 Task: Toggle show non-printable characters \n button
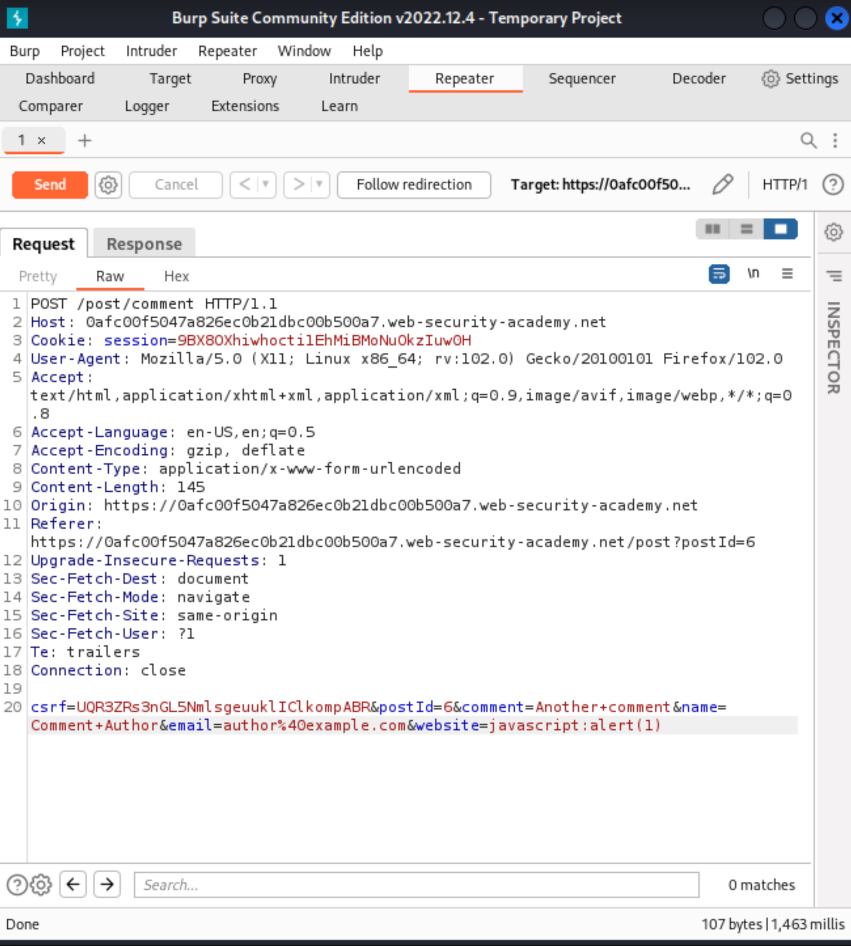[x=753, y=274]
